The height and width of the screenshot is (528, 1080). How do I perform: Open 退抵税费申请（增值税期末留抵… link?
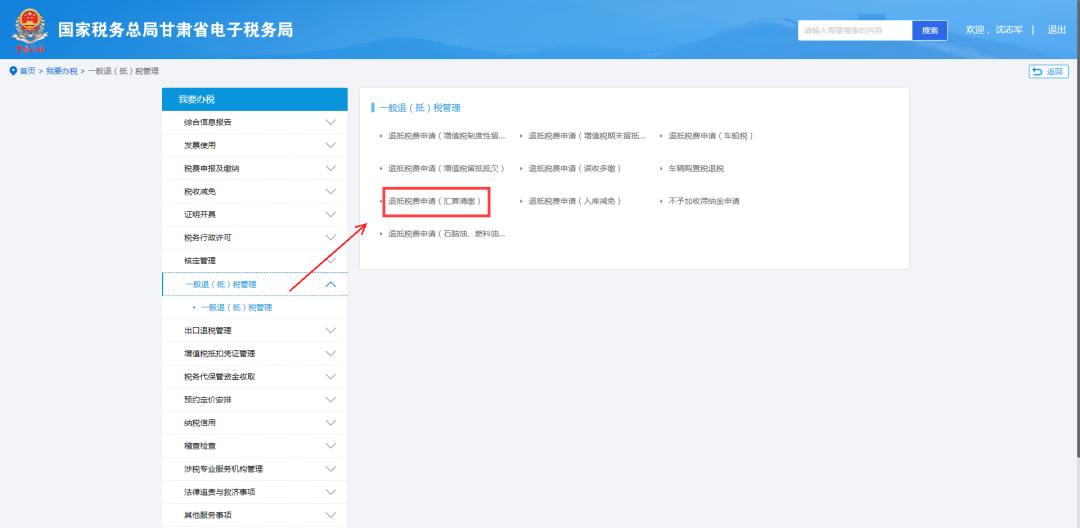587,136
